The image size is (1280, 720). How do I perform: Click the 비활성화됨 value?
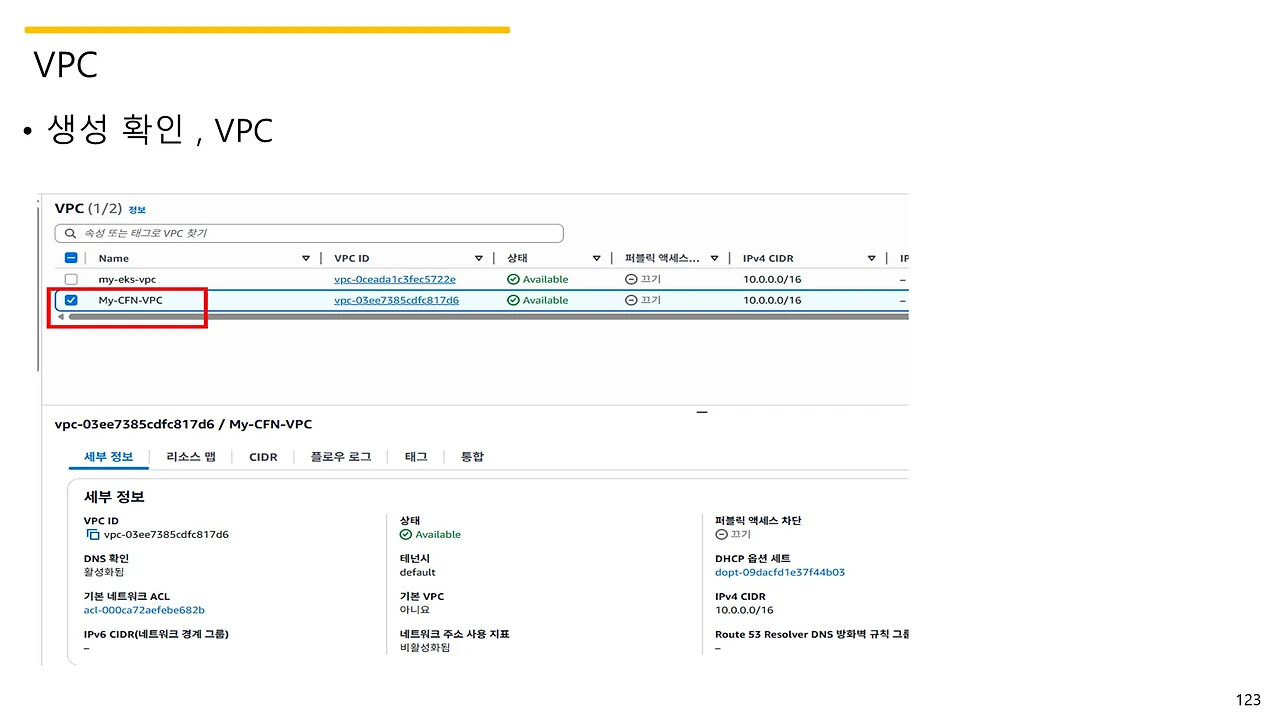pyautogui.click(x=425, y=648)
